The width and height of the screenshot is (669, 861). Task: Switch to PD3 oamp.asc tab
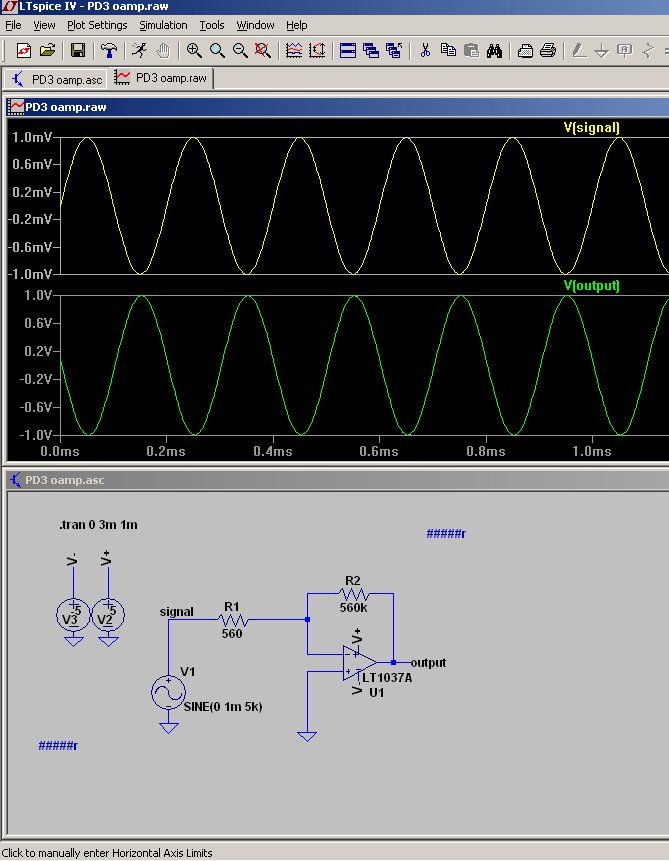coord(57,80)
